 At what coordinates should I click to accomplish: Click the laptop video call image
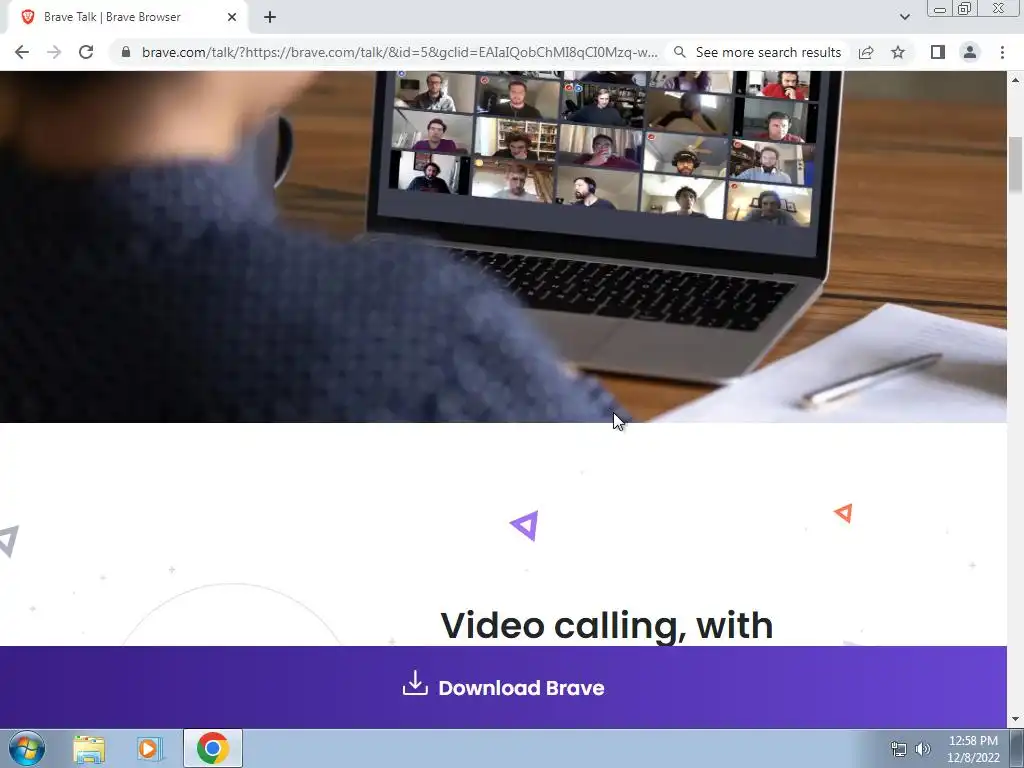504,247
